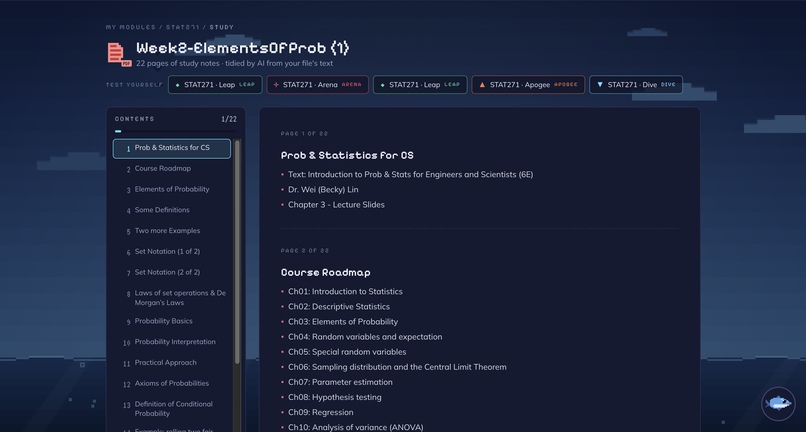Image resolution: width=806 pixels, height=432 pixels.
Task: Click the 'TEST YOURSELF' label
Action: point(134,85)
